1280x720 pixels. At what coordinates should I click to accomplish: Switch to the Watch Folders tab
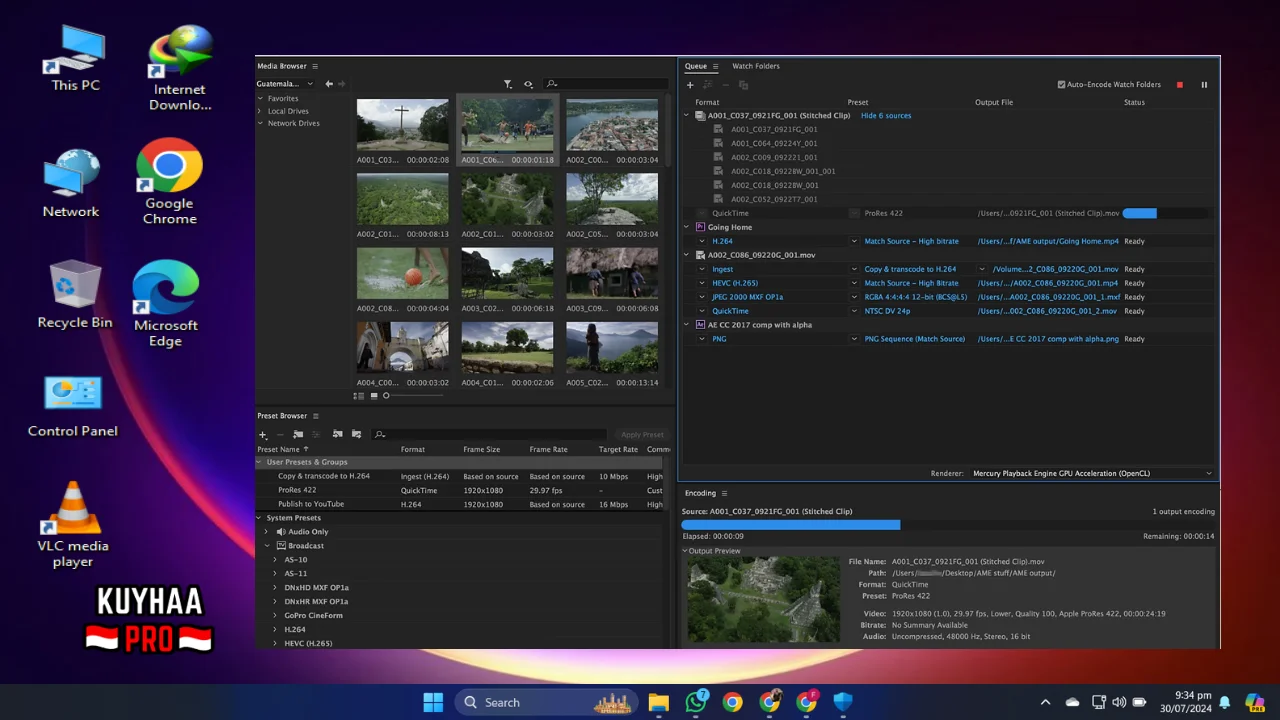[x=756, y=66]
